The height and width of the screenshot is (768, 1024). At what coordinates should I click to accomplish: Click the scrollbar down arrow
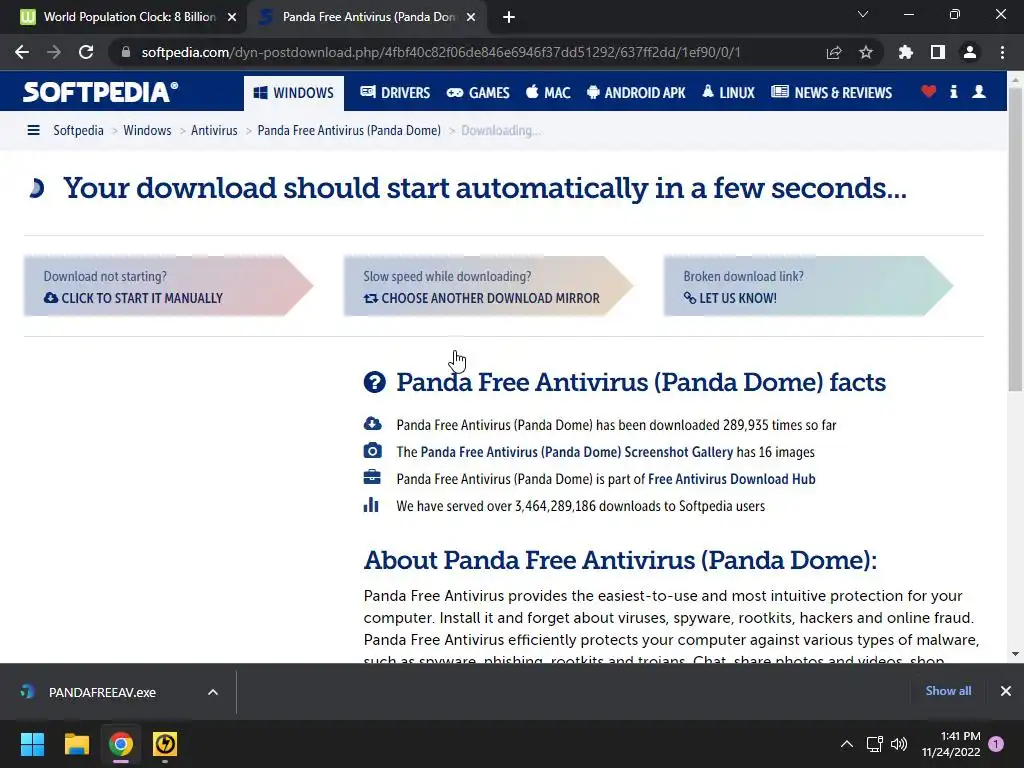pos(1015,654)
